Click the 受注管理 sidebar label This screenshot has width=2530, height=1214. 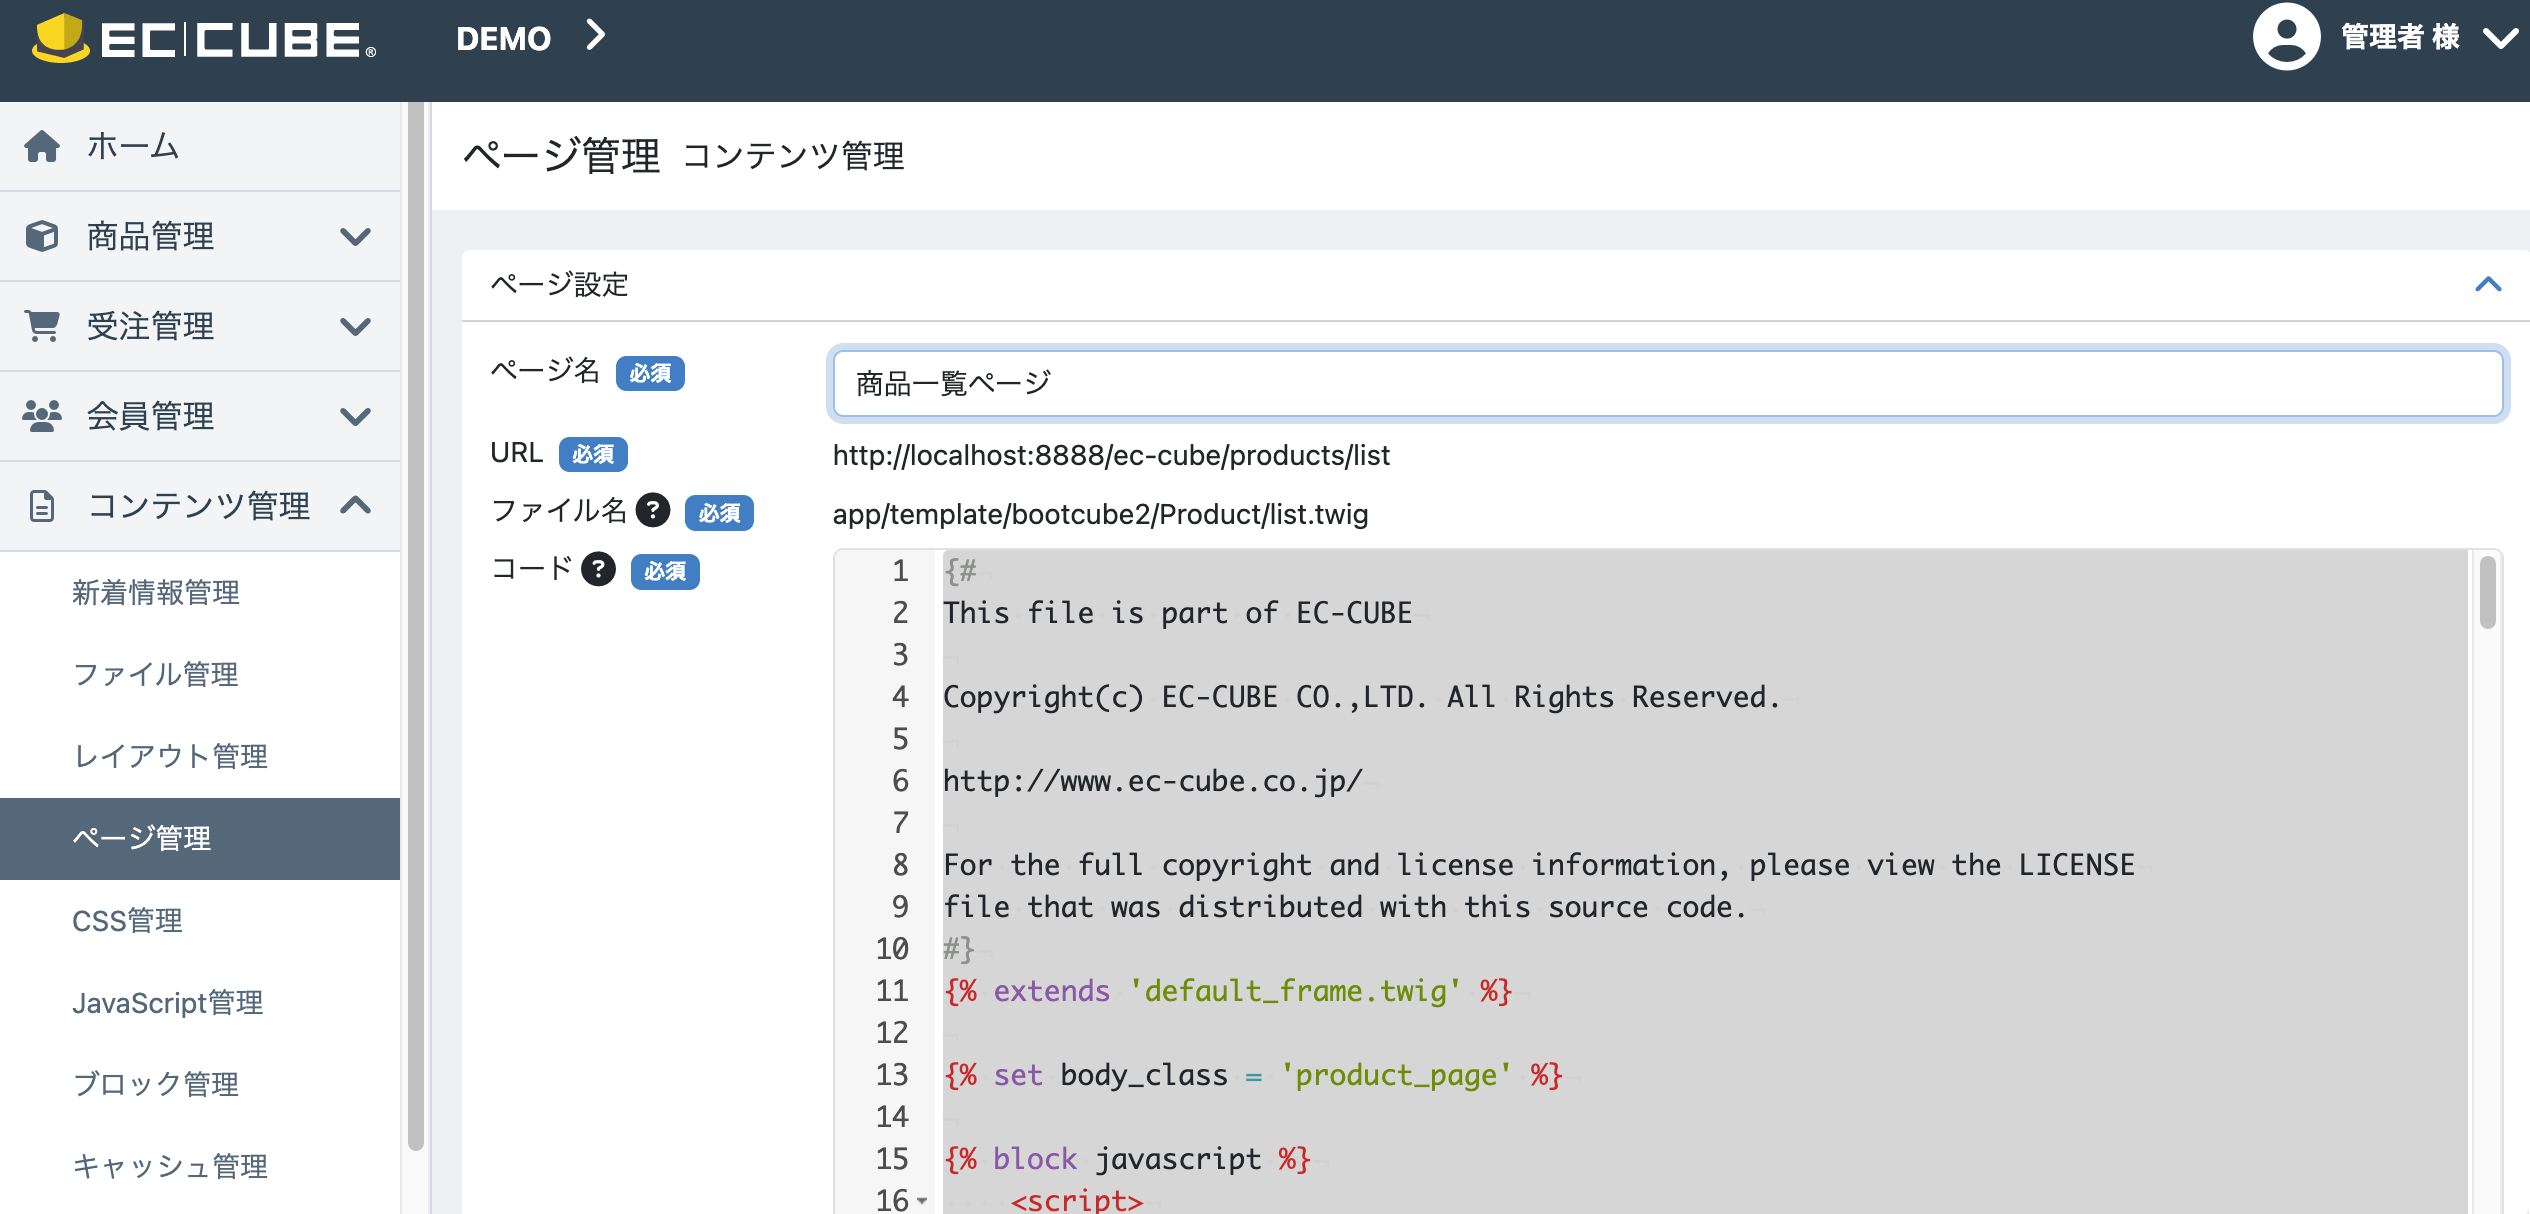150,327
